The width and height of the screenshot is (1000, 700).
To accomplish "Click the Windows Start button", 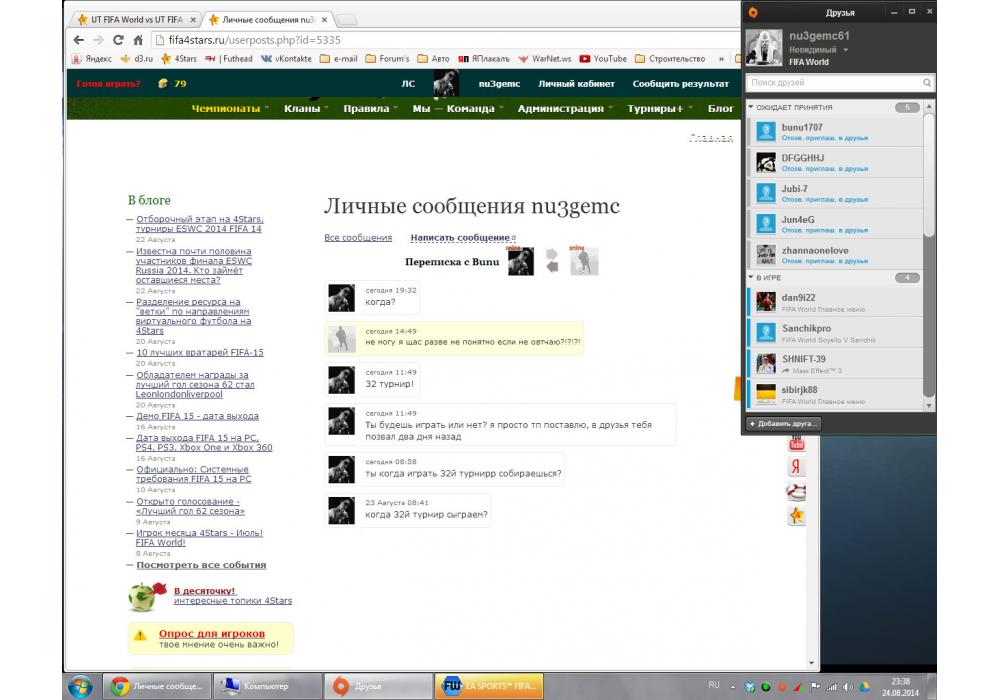I will click(80, 686).
